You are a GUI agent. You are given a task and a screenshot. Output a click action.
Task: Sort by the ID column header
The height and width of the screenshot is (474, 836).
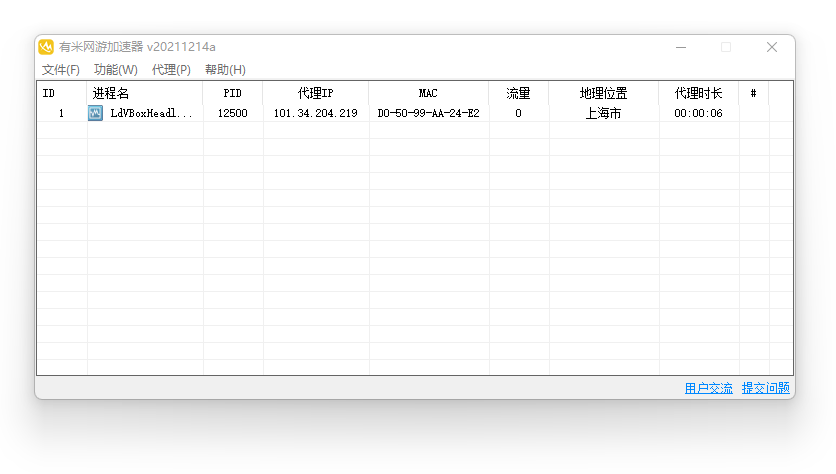pos(49,93)
